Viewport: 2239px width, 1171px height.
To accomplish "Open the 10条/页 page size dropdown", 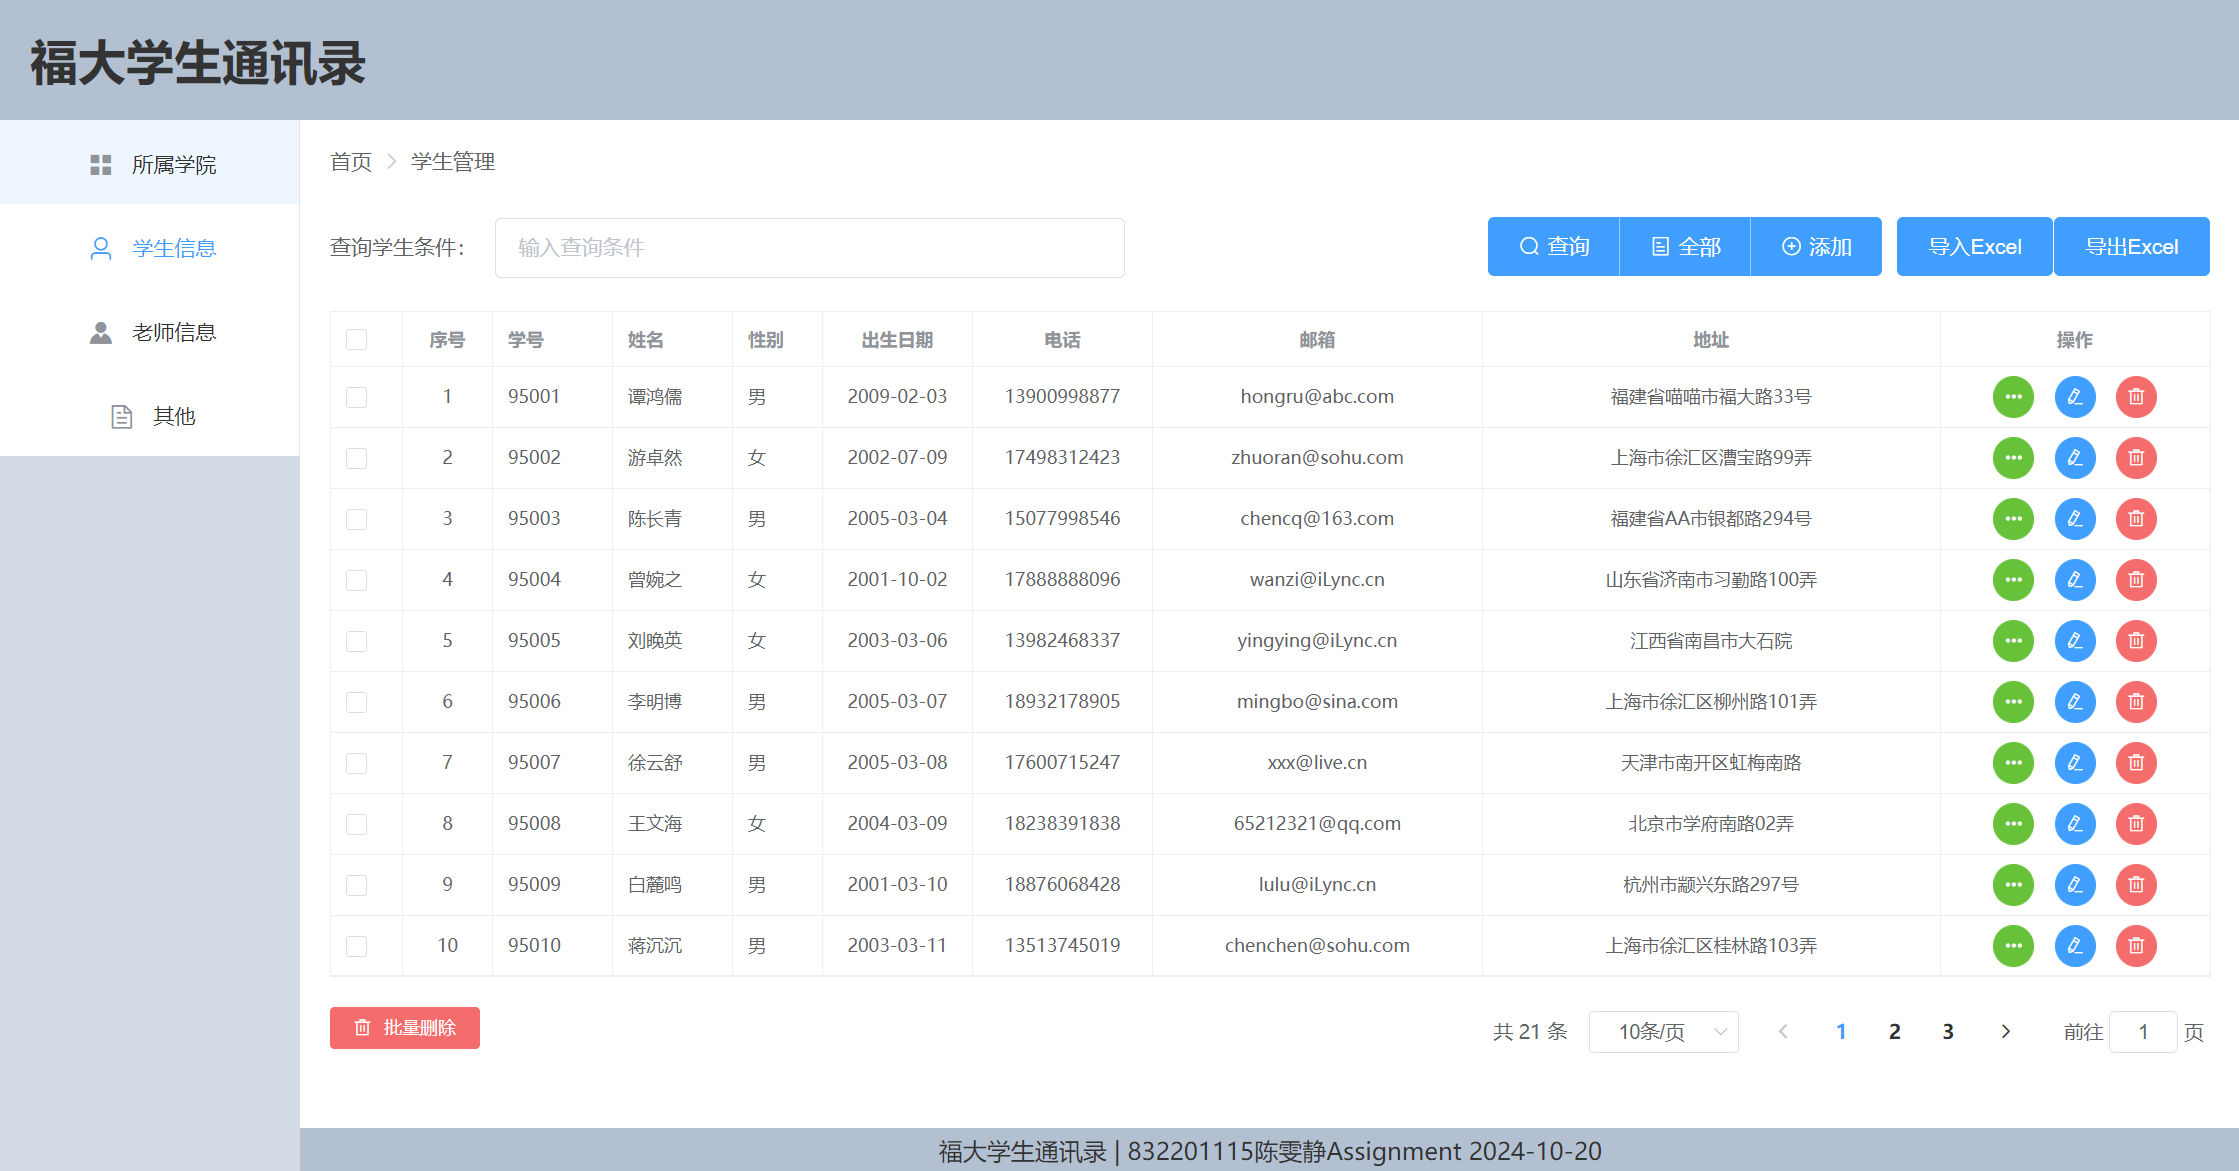I will tap(1663, 1032).
